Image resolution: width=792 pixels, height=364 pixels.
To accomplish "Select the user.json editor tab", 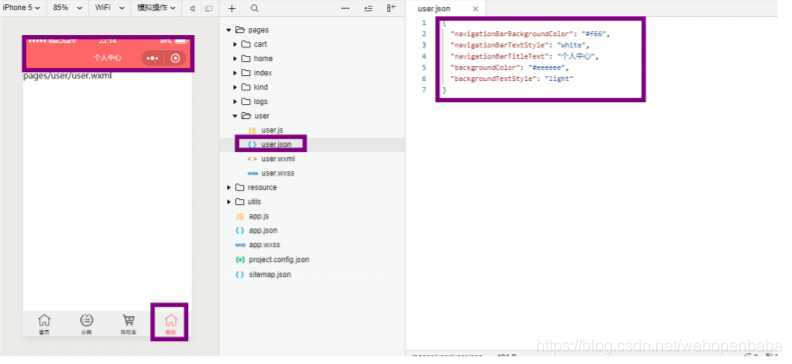I will [434, 9].
